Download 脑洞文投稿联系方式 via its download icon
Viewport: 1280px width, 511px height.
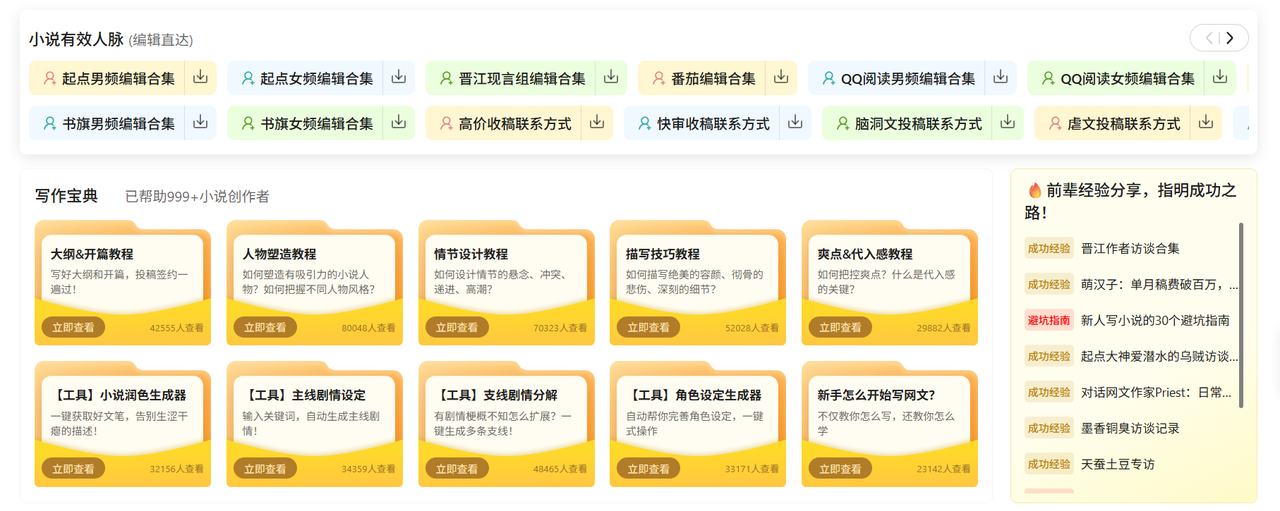click(x=1007, y=122)
